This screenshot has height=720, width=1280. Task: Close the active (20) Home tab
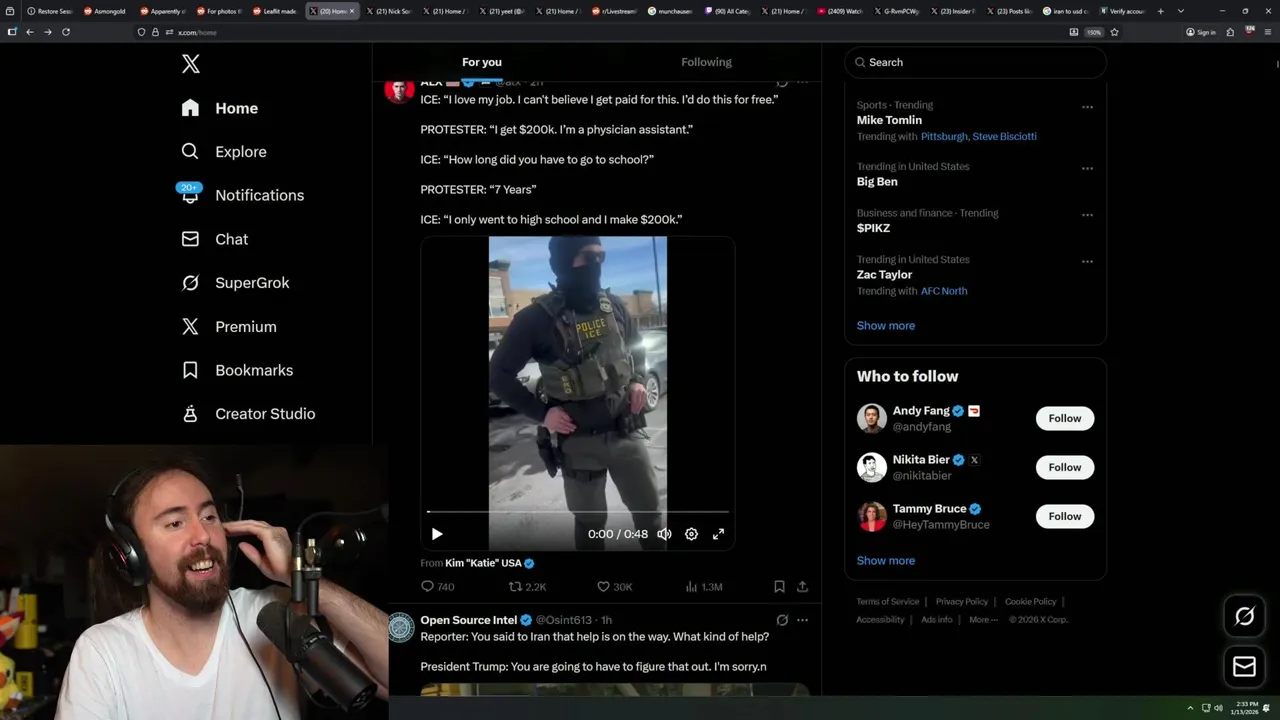tap(352, 11)
